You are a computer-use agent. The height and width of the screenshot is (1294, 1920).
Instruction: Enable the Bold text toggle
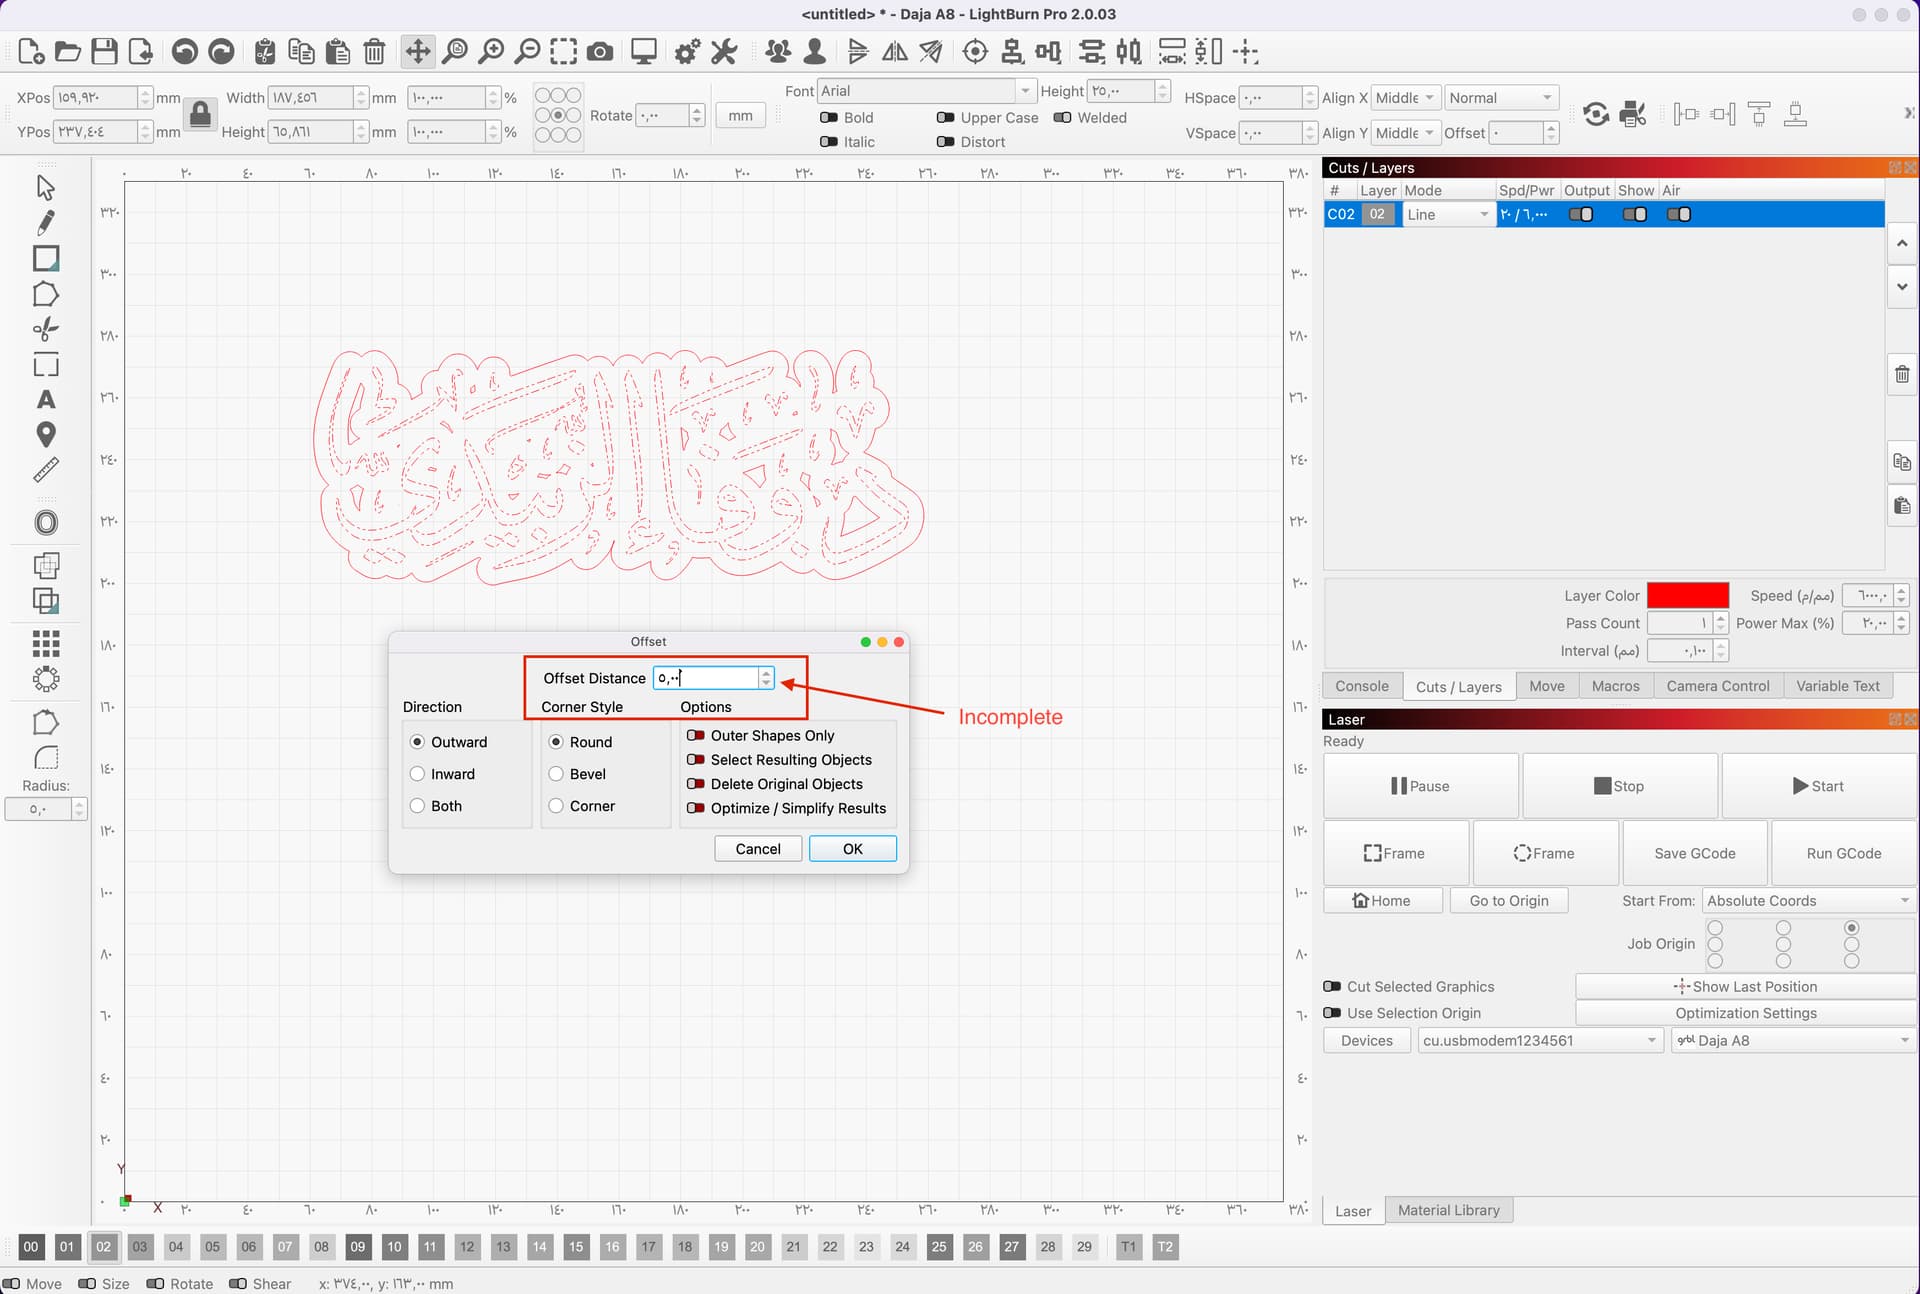830,117
